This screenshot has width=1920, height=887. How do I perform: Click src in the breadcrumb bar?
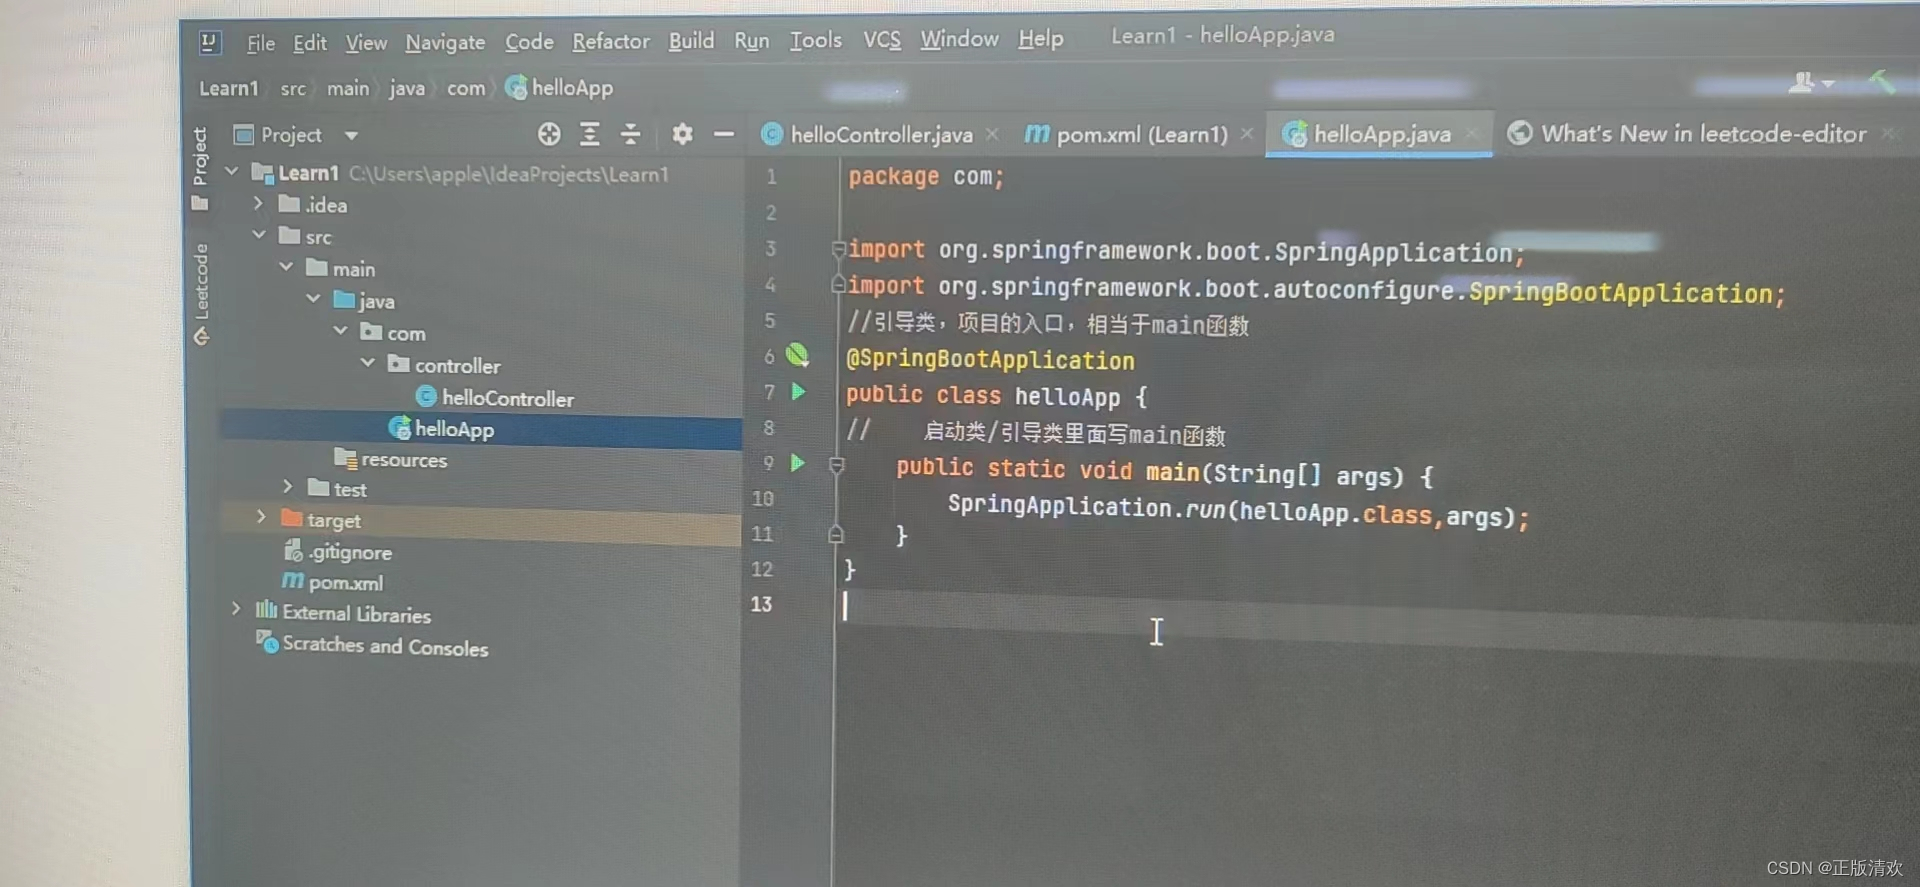[293, 88]
